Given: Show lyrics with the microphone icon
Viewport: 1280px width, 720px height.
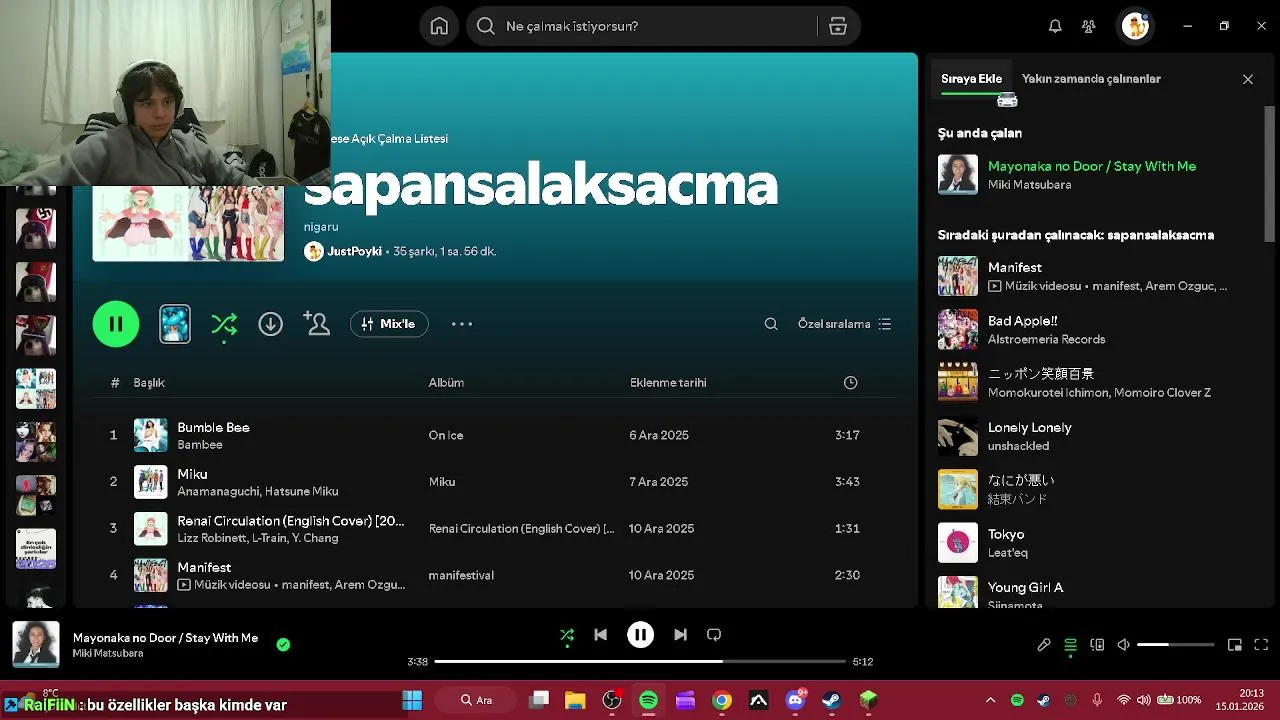Looking at the screenshot, I should (1044, 645).
